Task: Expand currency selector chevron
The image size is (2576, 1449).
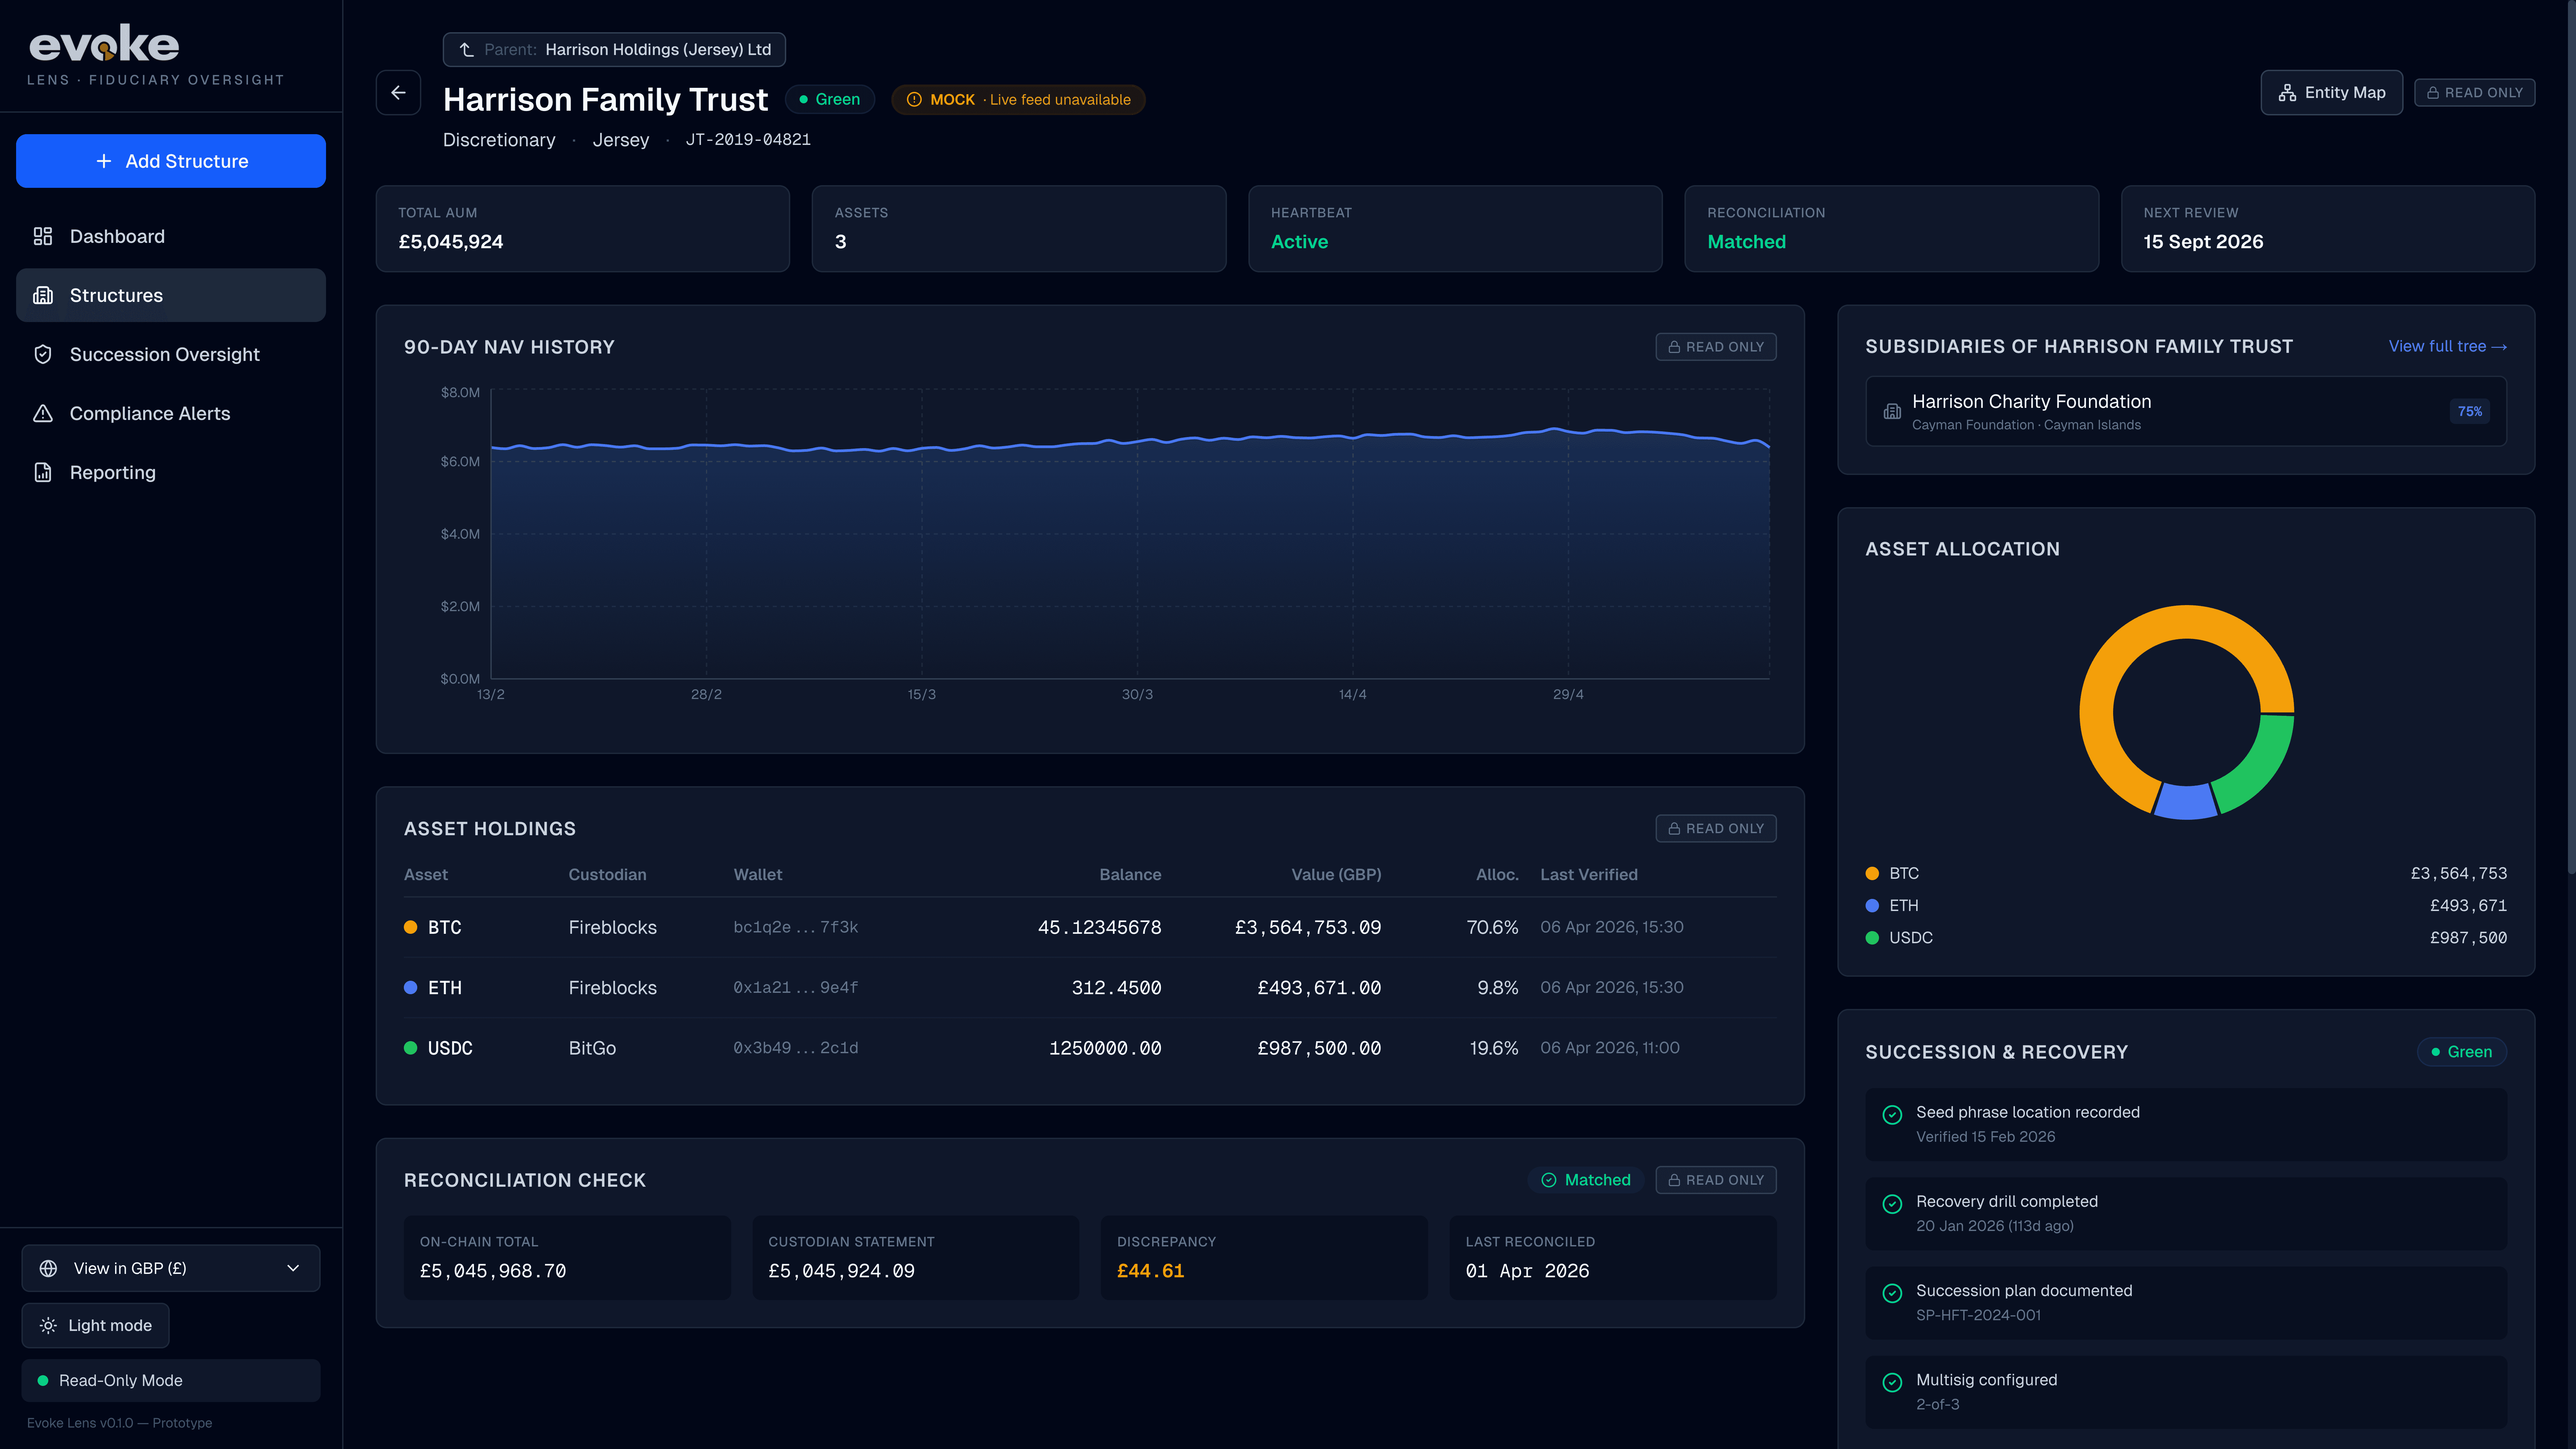Action: click(x=293, y=1268)
